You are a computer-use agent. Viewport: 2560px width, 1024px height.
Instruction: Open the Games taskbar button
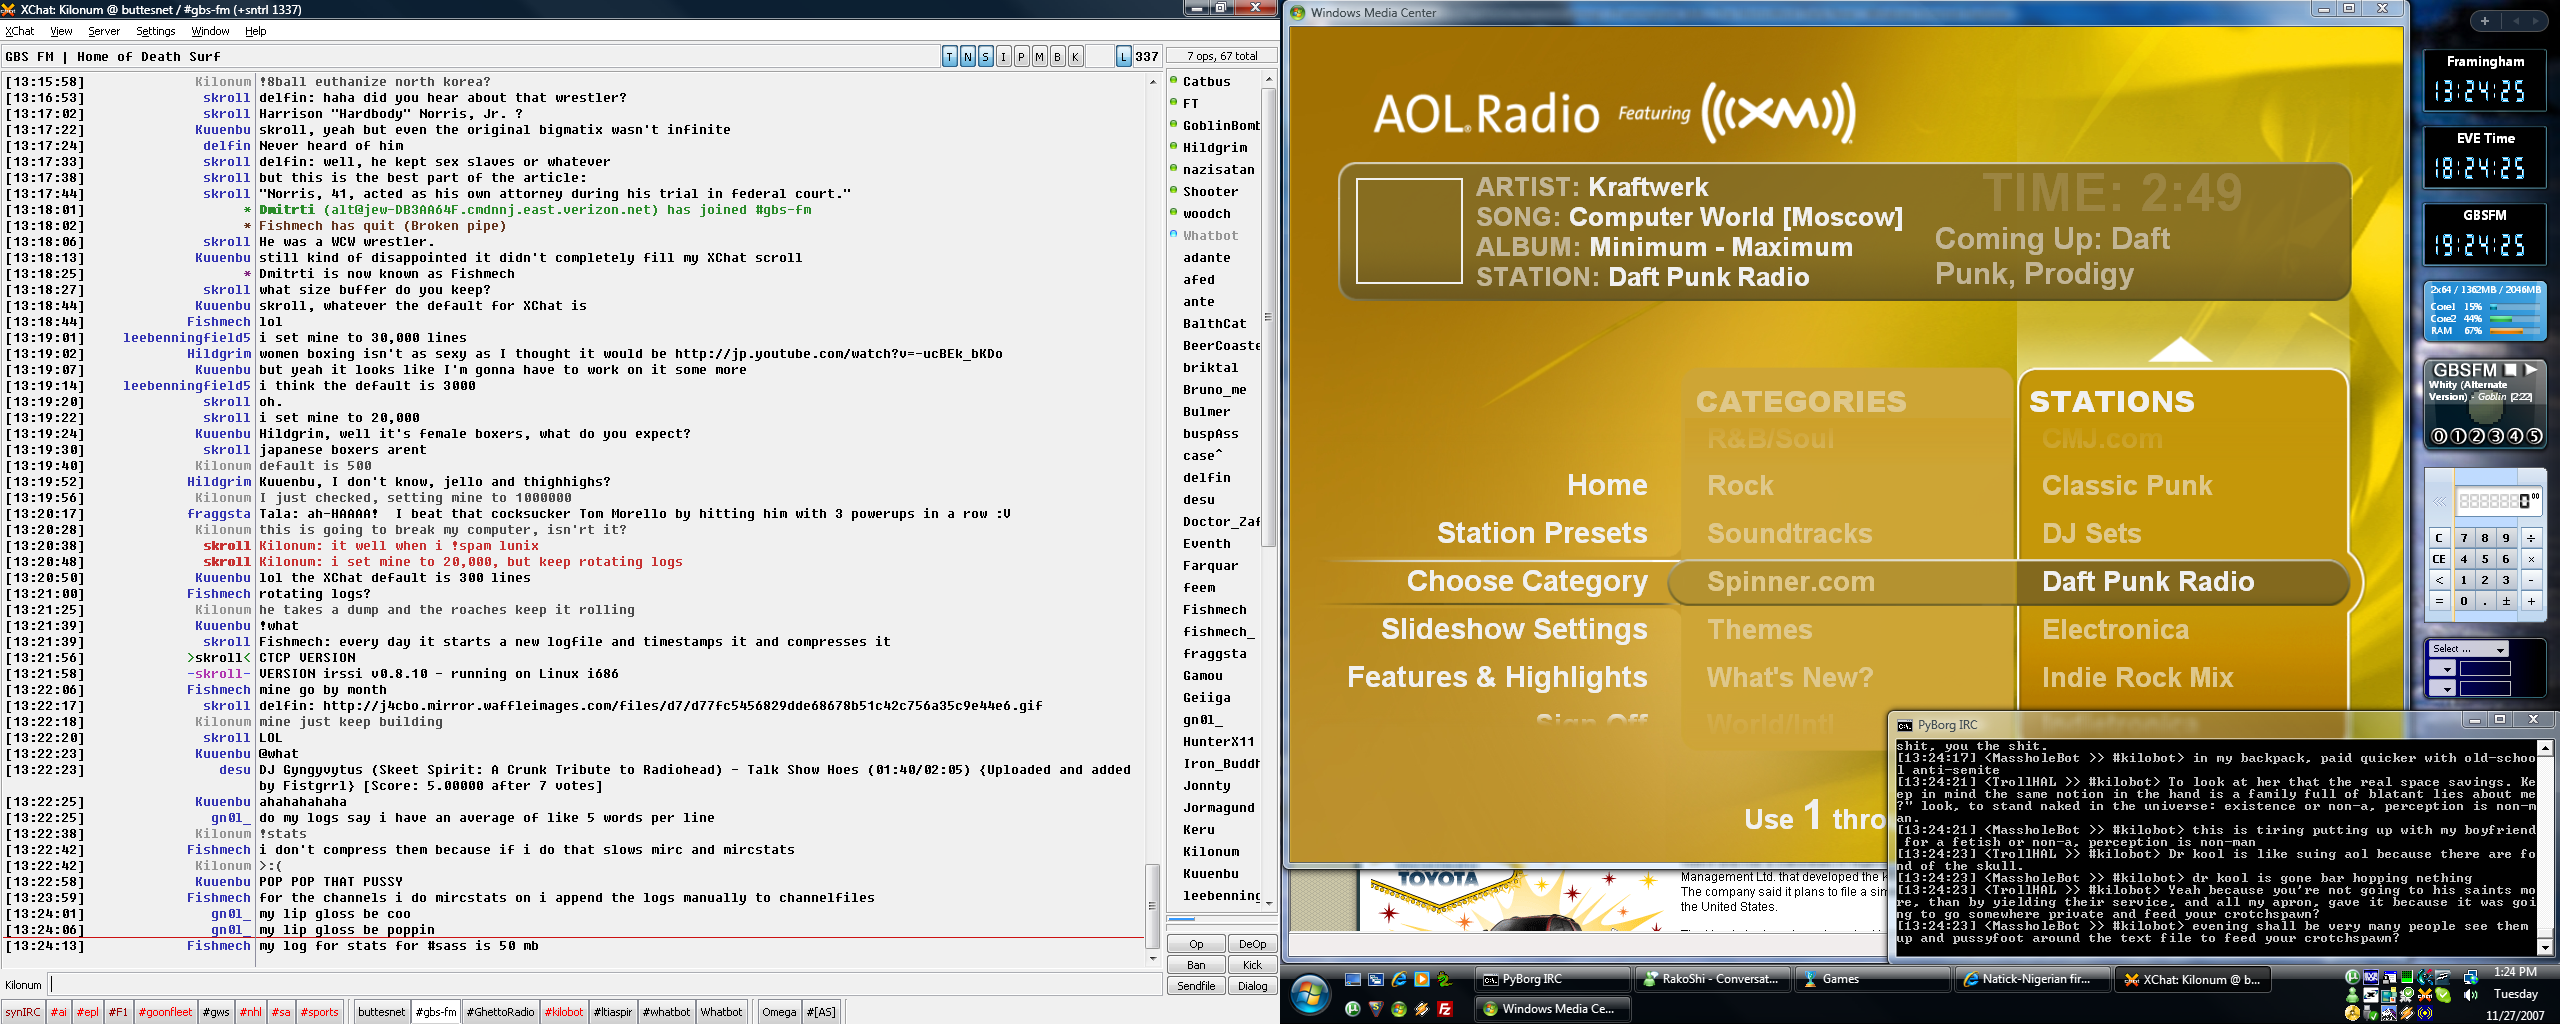1872,980
